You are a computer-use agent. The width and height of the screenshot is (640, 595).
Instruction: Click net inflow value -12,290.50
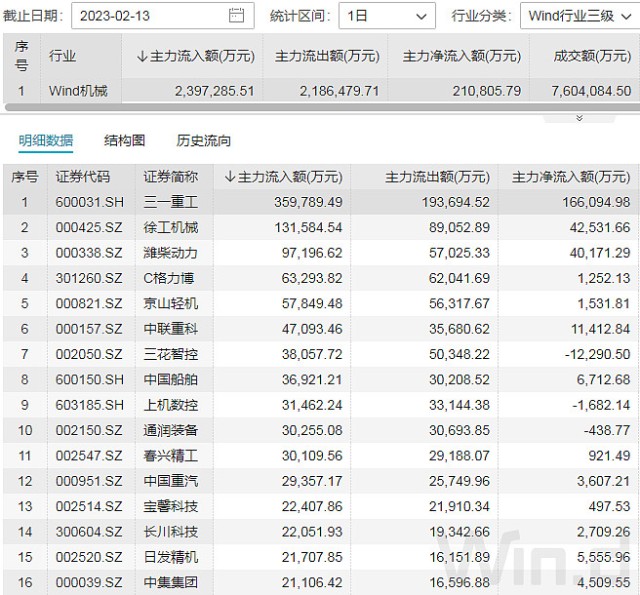pyautogui.click(x=598, y=354)
